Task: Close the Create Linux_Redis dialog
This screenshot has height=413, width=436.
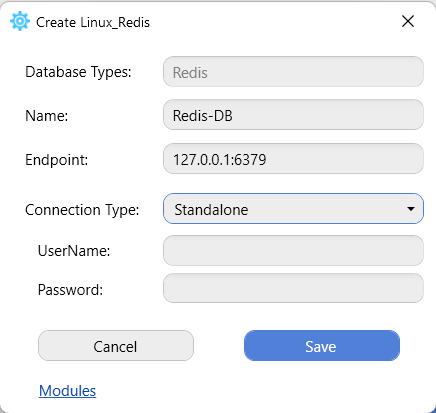Action: [408, 21]
